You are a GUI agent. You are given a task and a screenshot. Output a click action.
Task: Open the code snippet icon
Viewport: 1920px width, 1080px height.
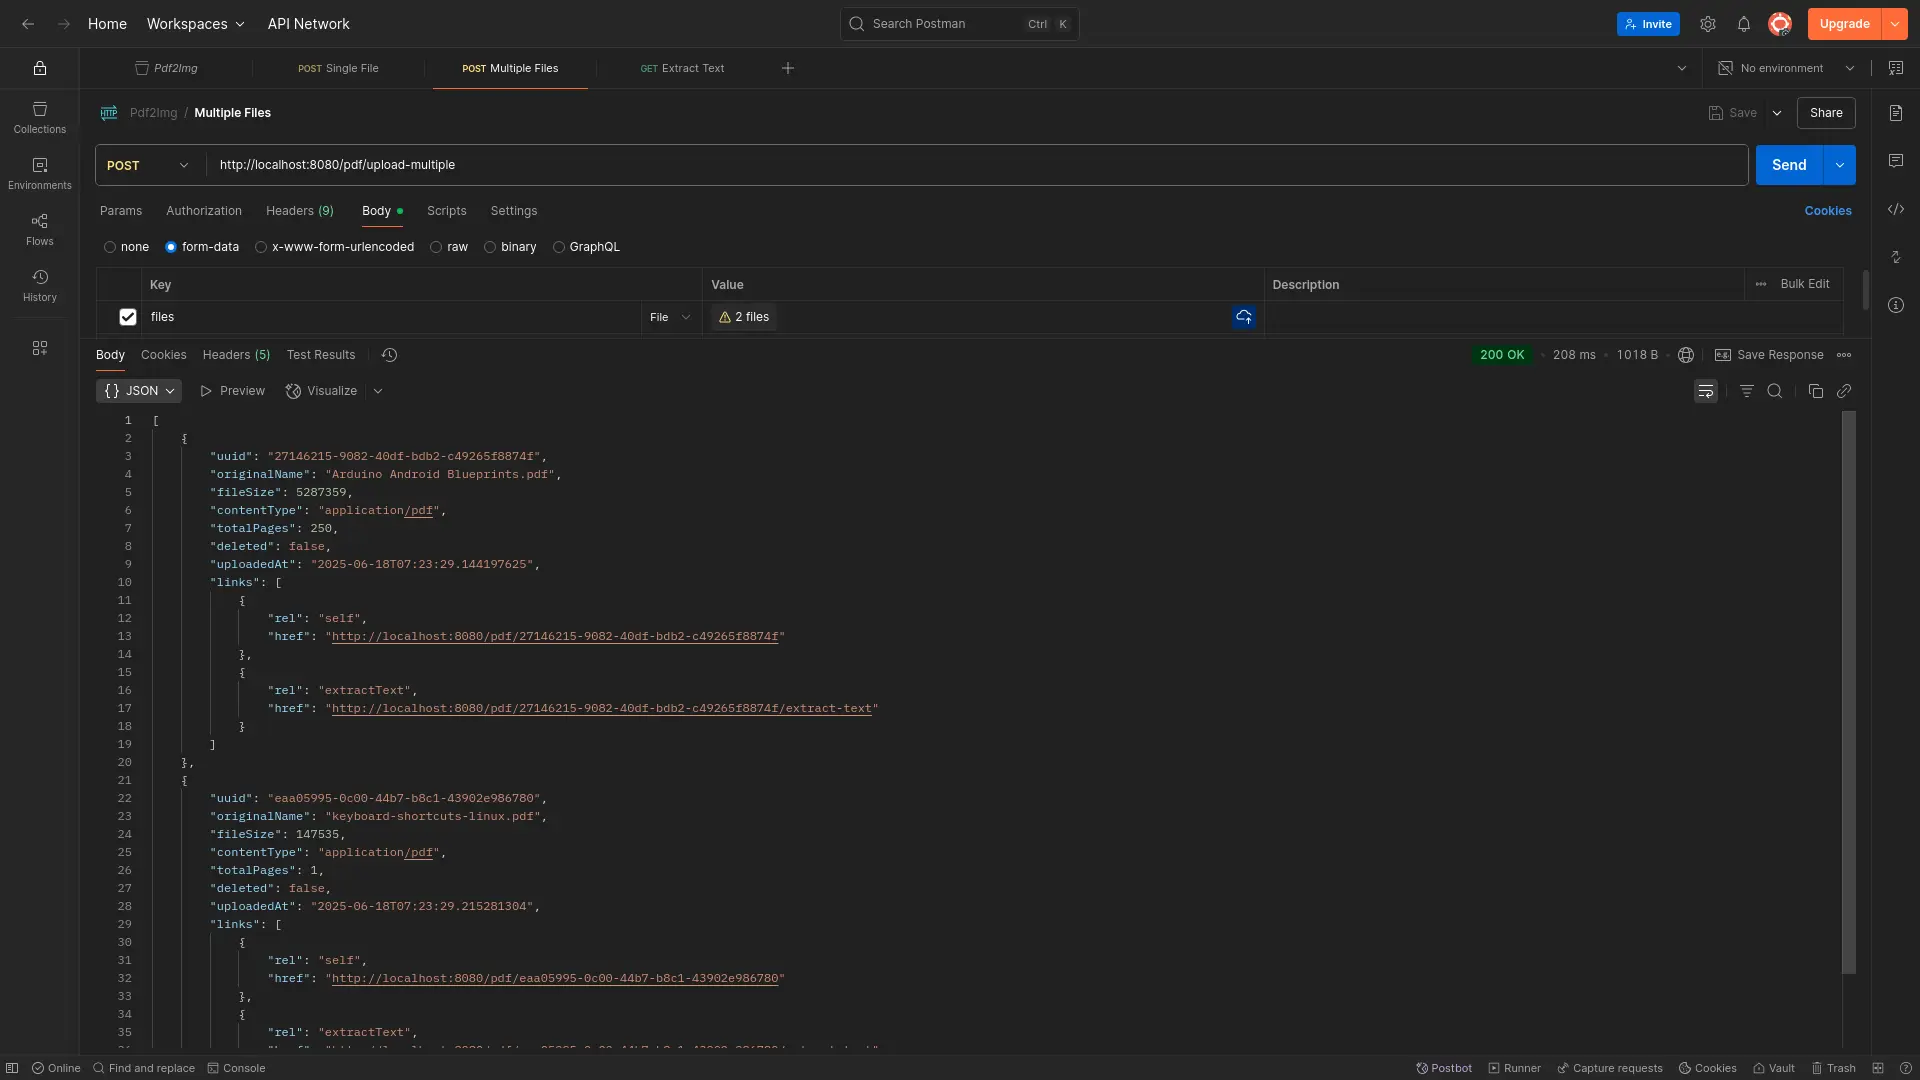click(x=1896, y=209)
